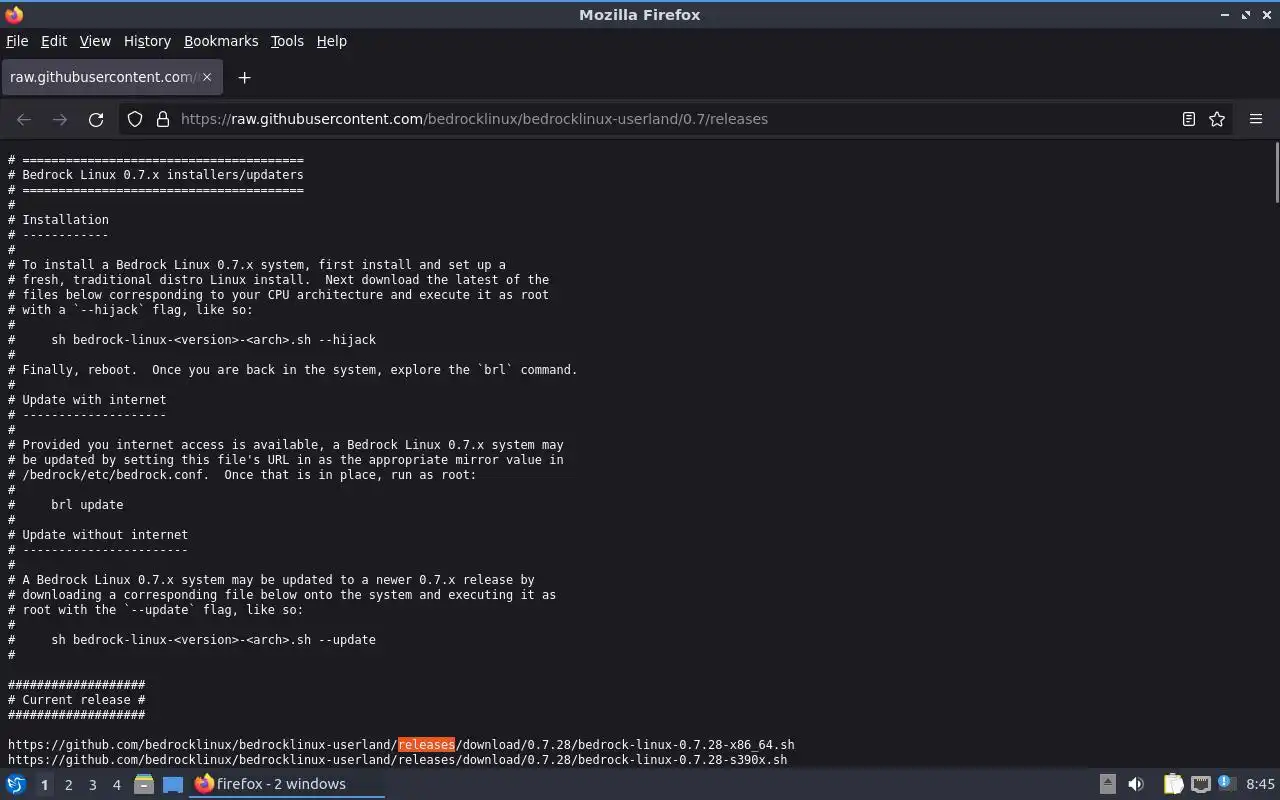Click the page's vertical scrollbar thumb
The width and height of the screenshot is (1280, 800).
click(1276, 173)
